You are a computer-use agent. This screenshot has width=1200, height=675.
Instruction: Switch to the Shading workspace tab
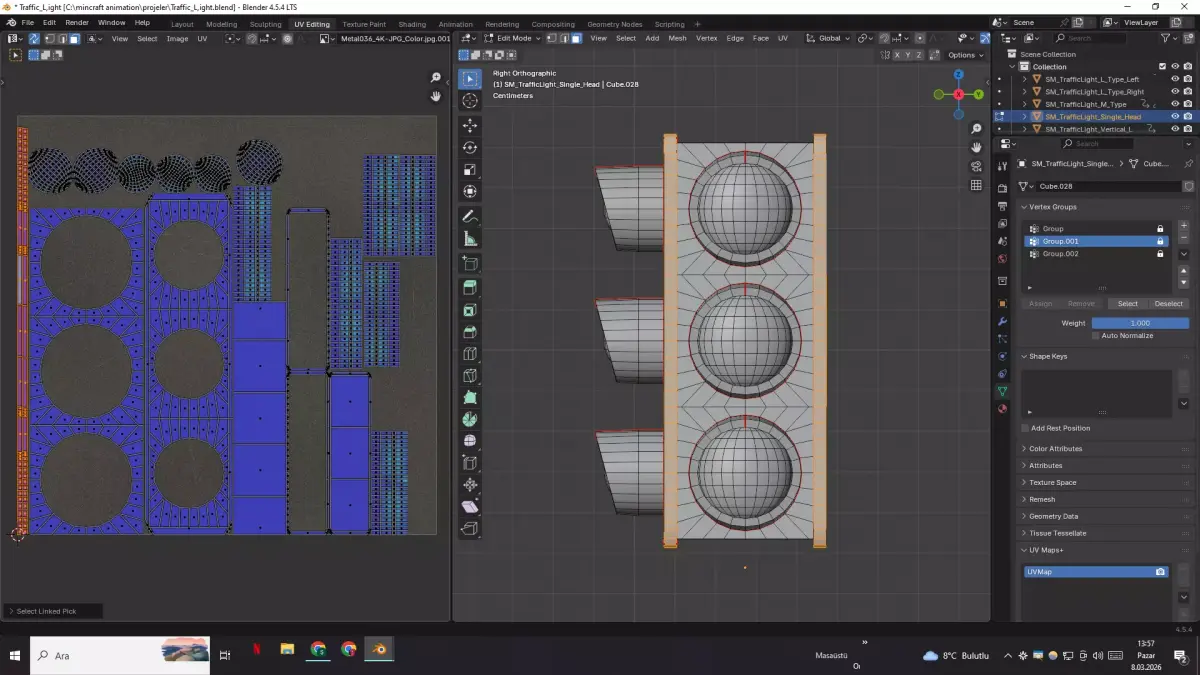(412, 24)
